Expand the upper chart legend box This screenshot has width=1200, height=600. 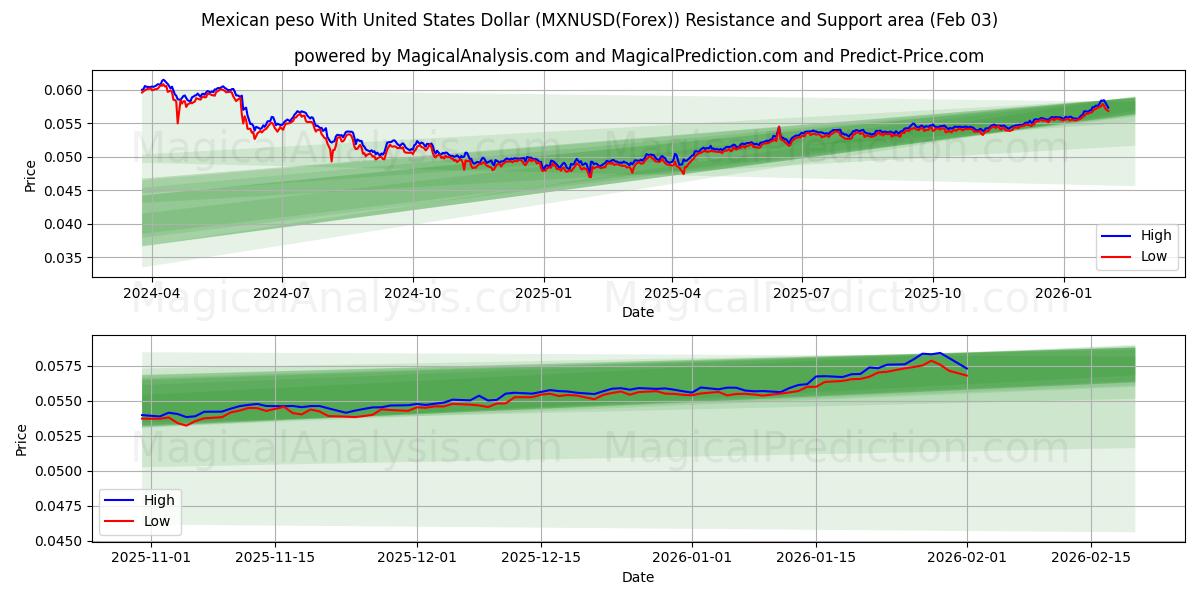(1135, 246)
